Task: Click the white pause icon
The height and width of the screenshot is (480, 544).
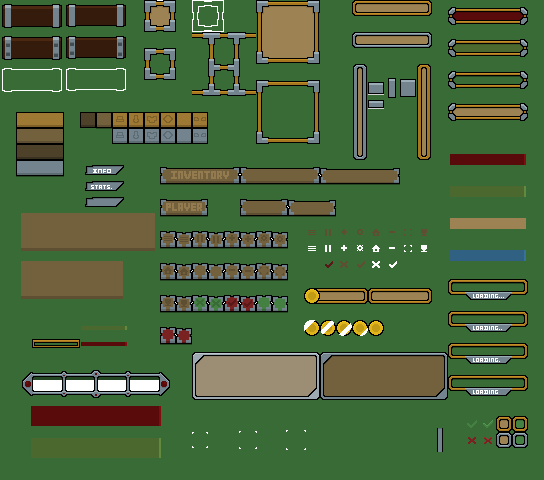Action: point(328,248)
